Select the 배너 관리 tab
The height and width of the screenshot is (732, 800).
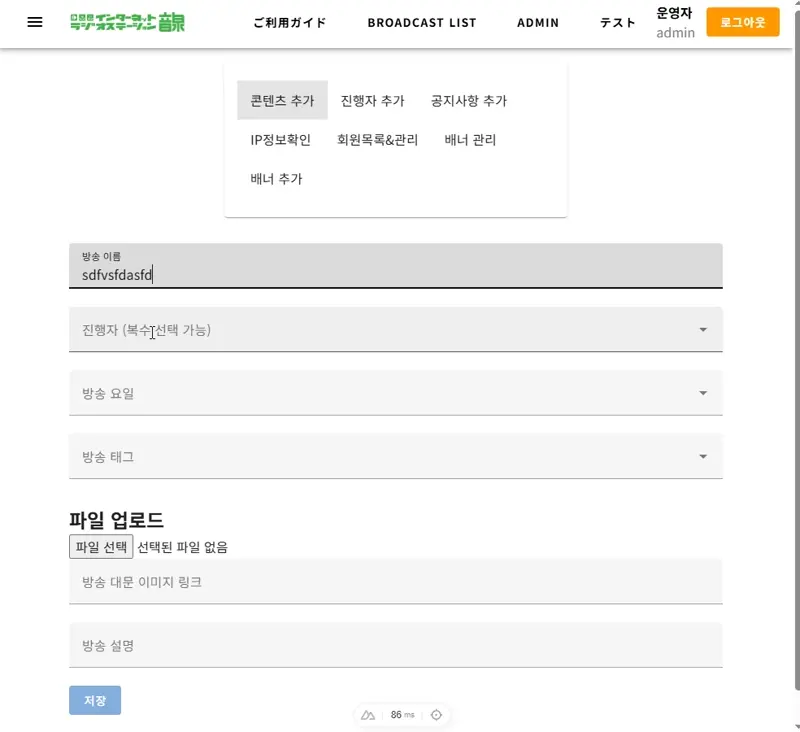click(470, 140)
